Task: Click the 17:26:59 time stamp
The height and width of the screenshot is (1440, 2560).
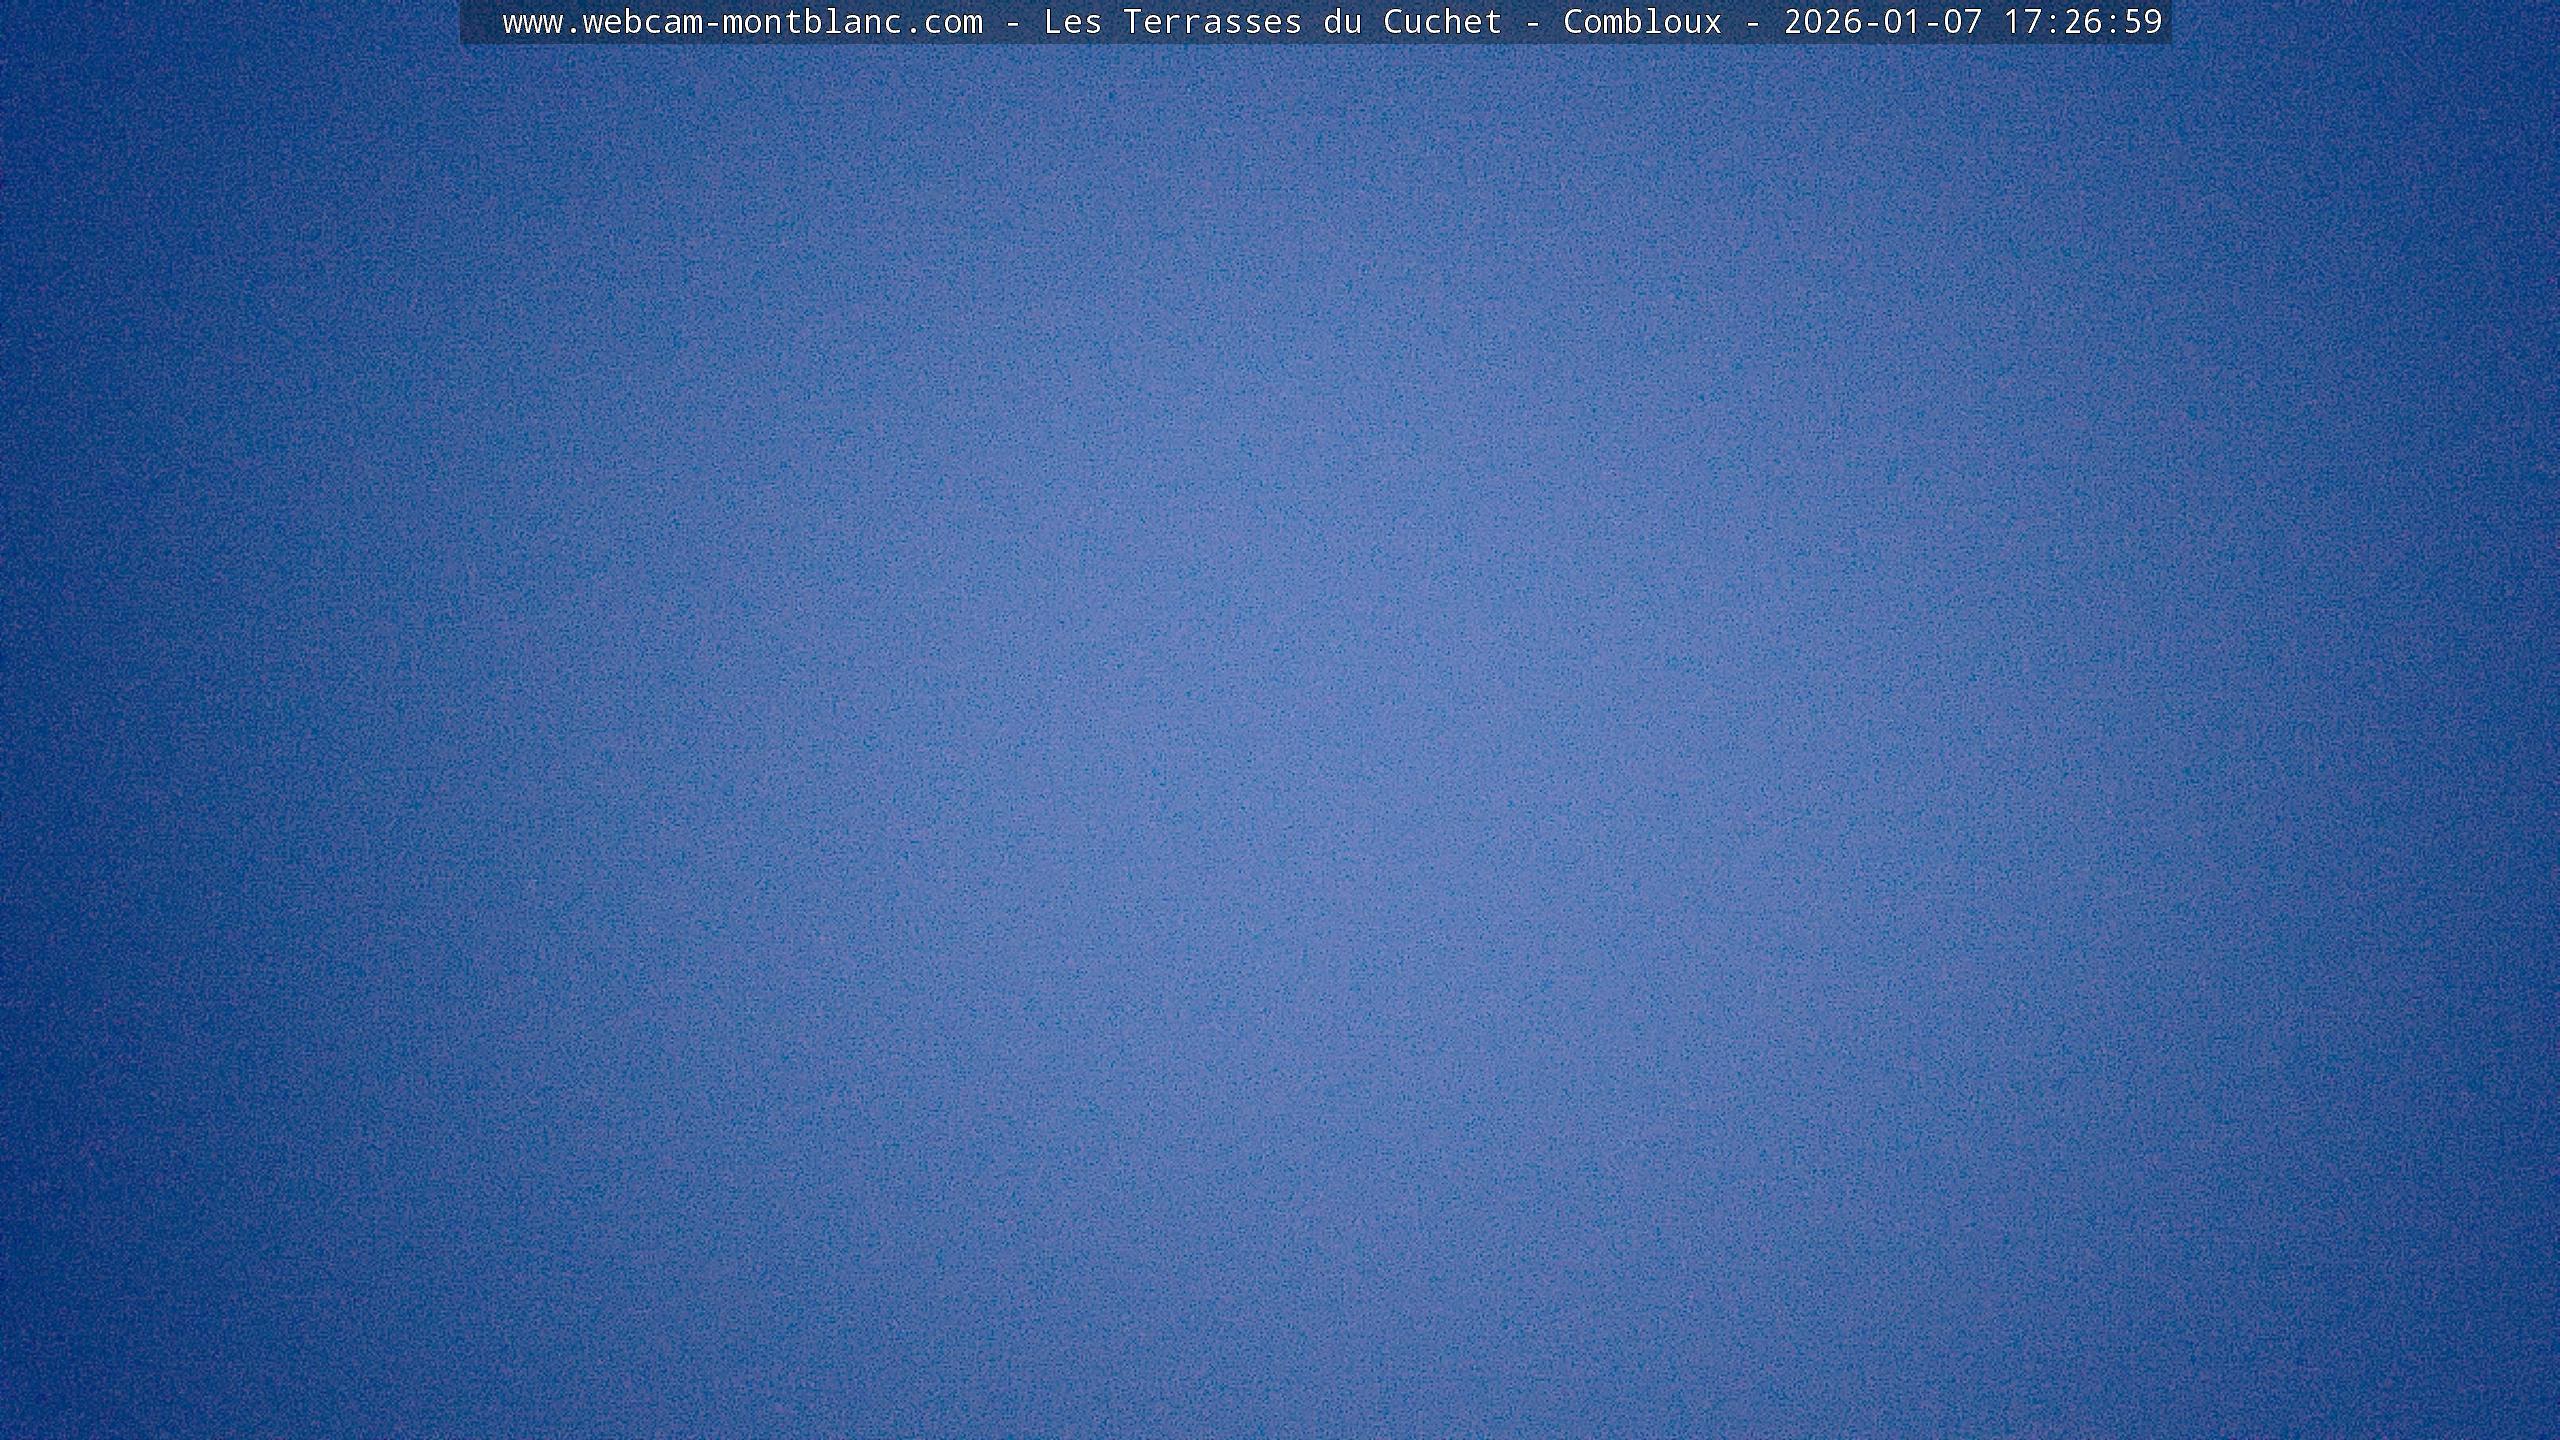Action: [2083, 22]
